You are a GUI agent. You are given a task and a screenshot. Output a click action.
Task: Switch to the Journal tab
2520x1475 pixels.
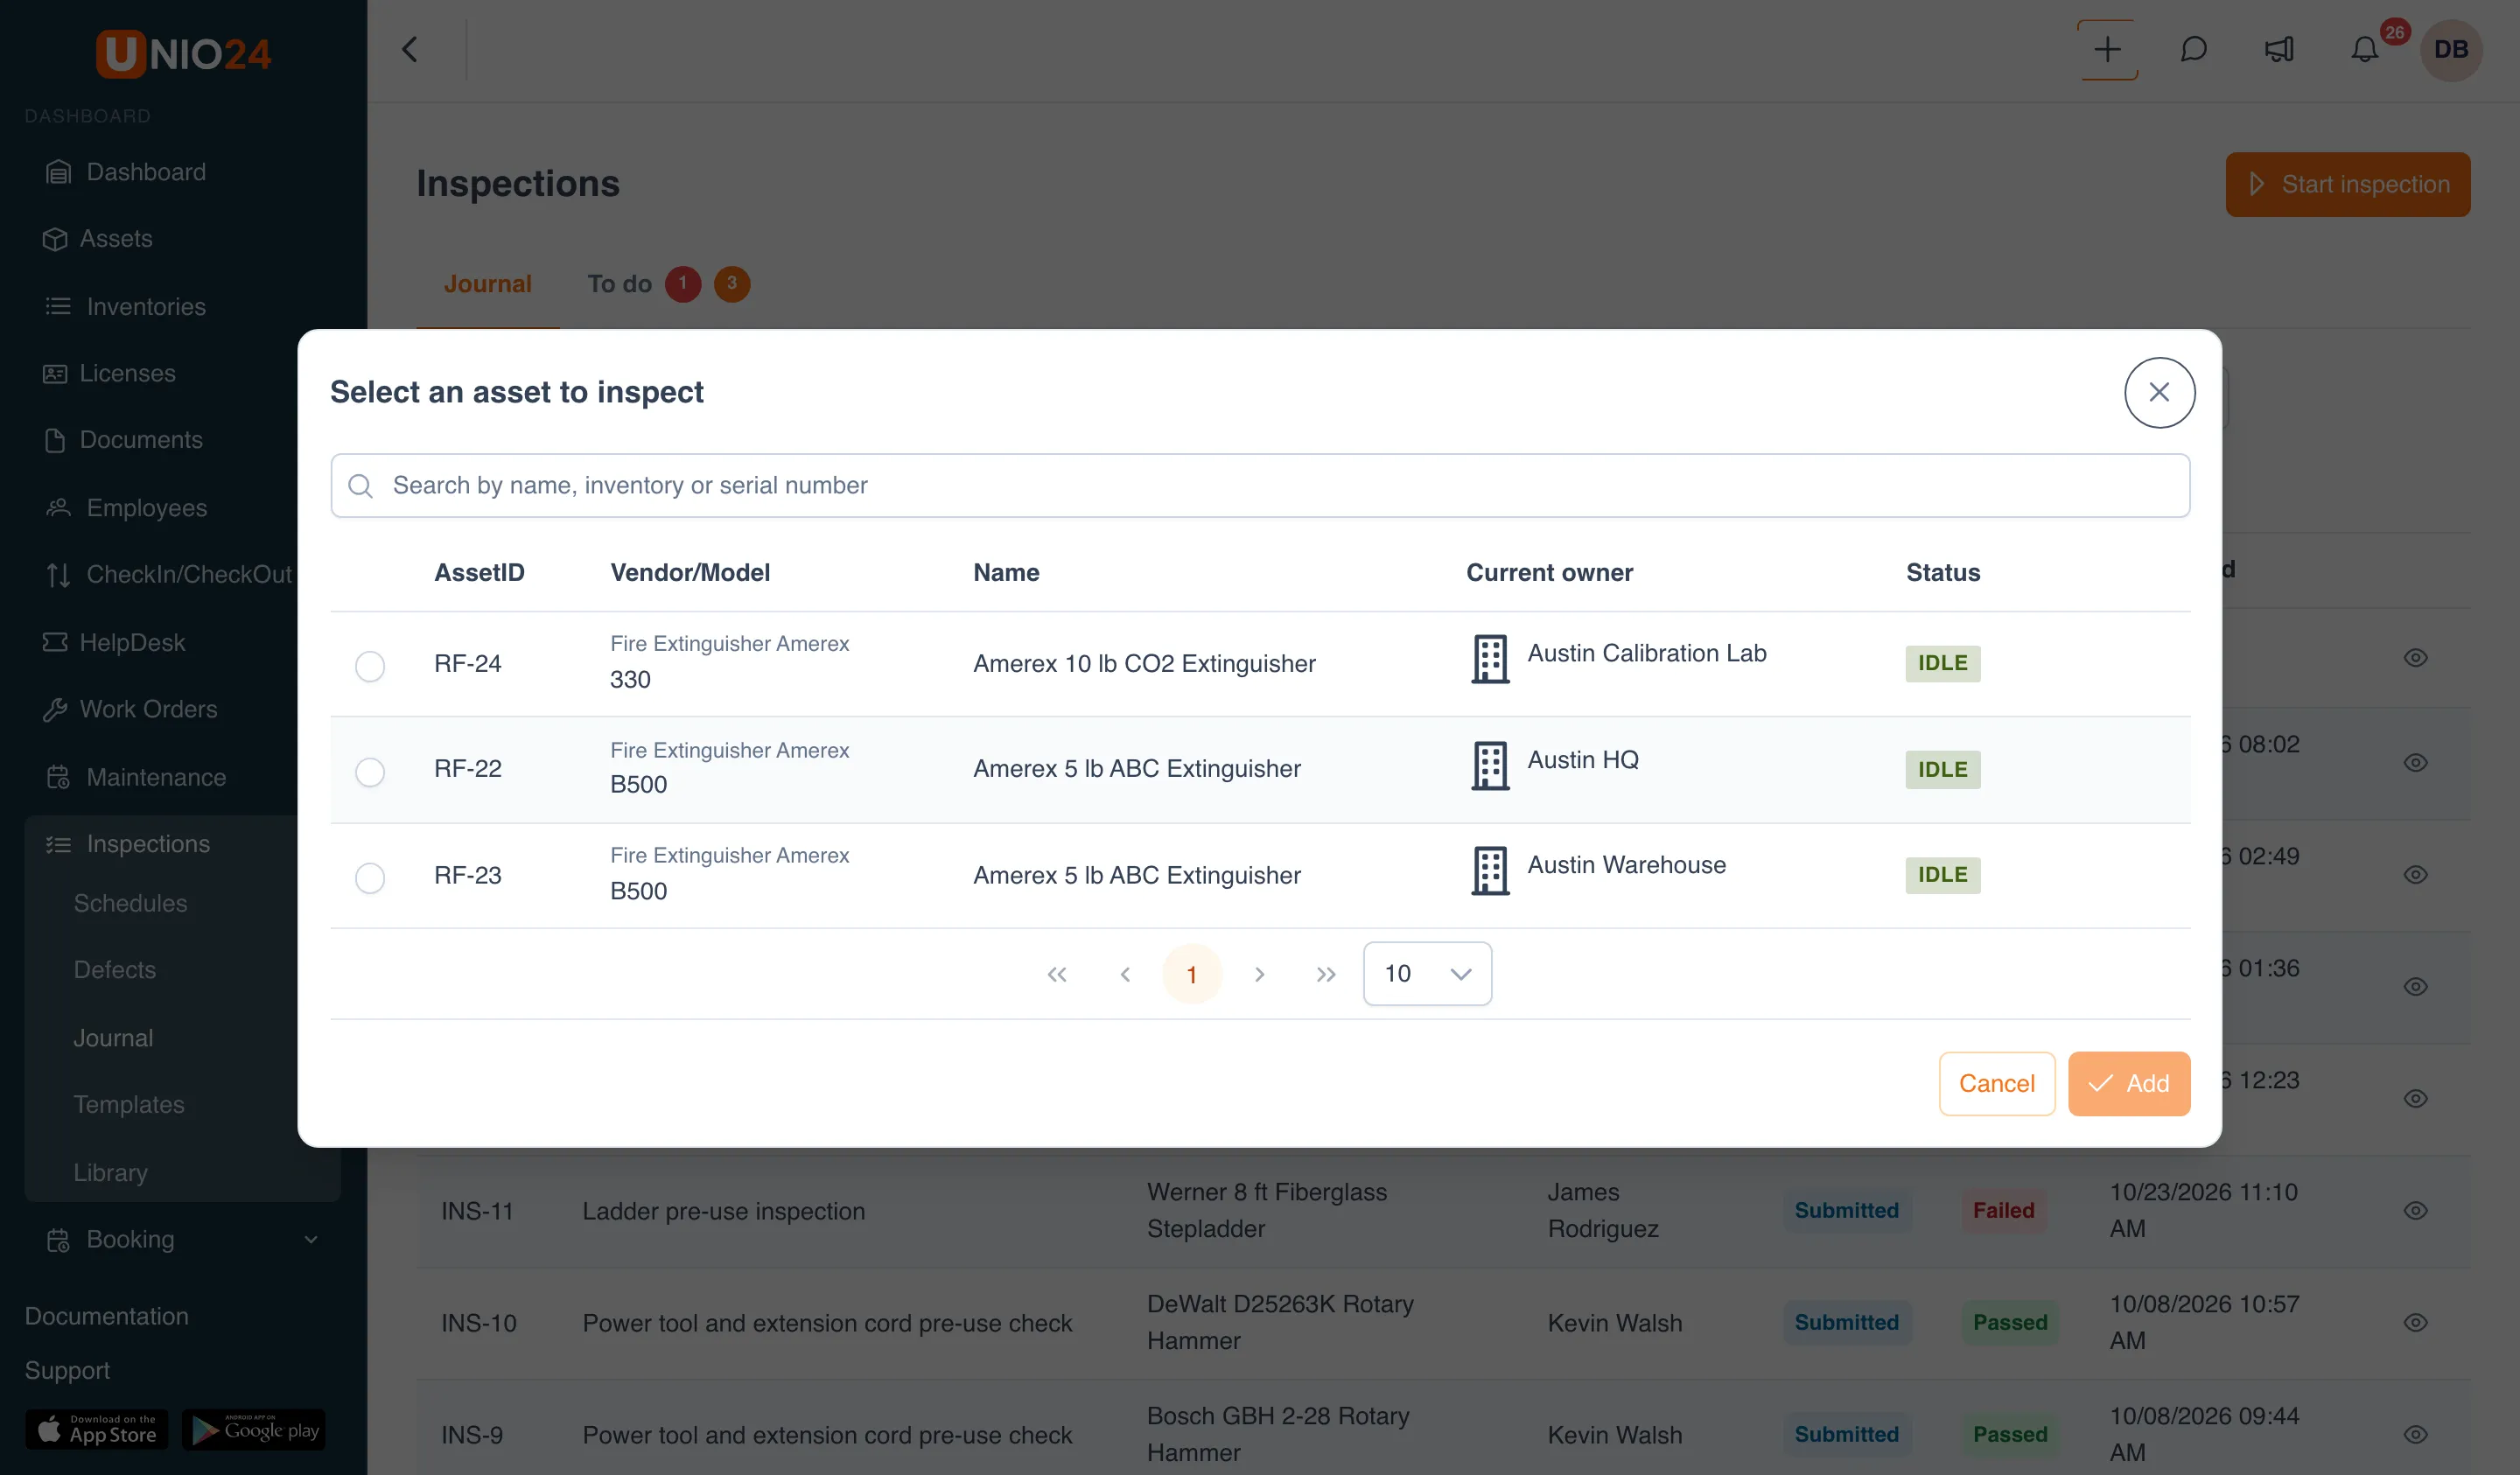pyautogui.click(x=487, y=284)
